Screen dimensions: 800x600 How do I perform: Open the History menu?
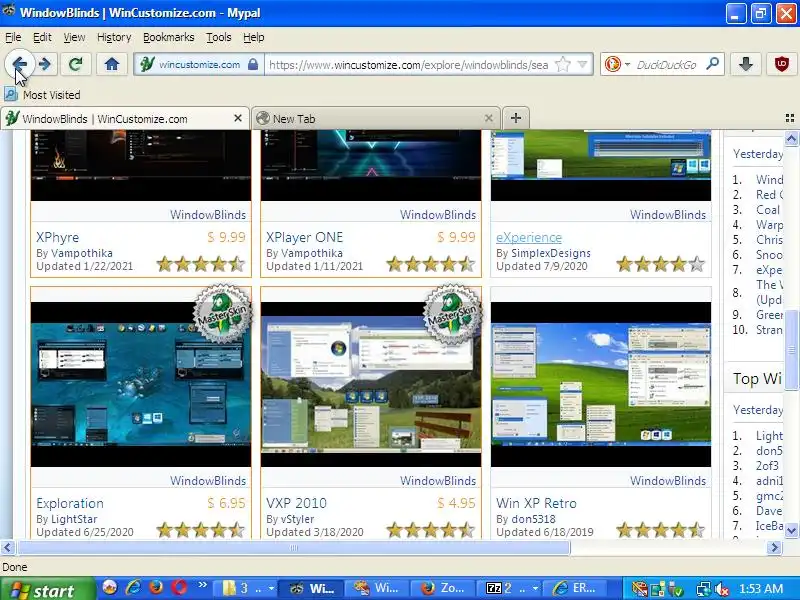(114, 37)
